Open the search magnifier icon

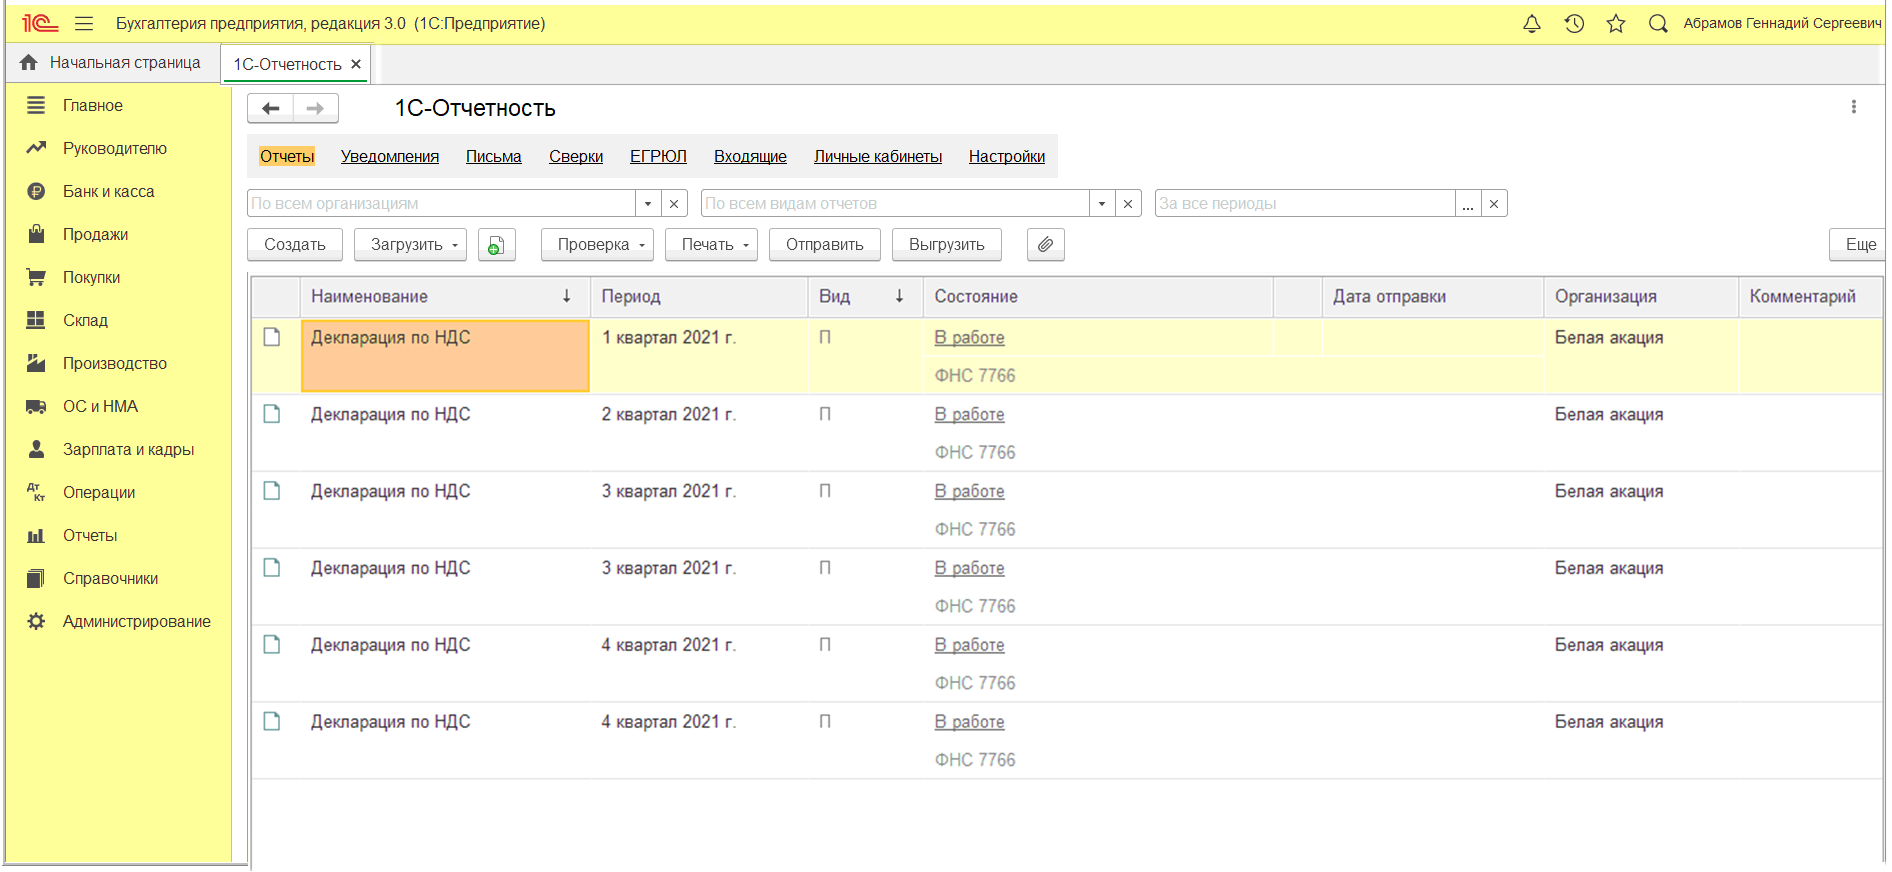[1658, 24]
